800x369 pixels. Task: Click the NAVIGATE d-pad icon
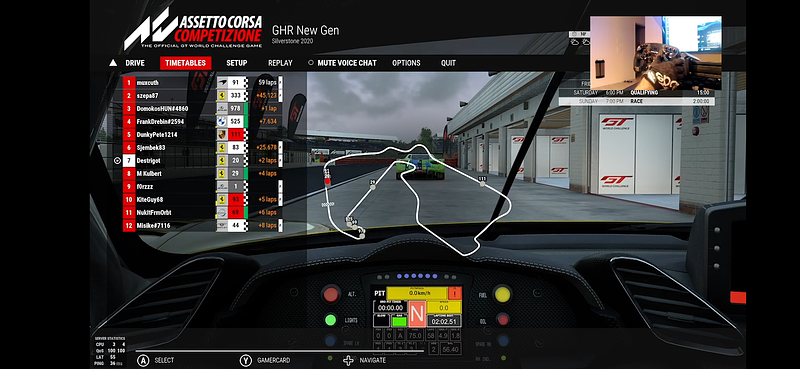tap(348, 360)
